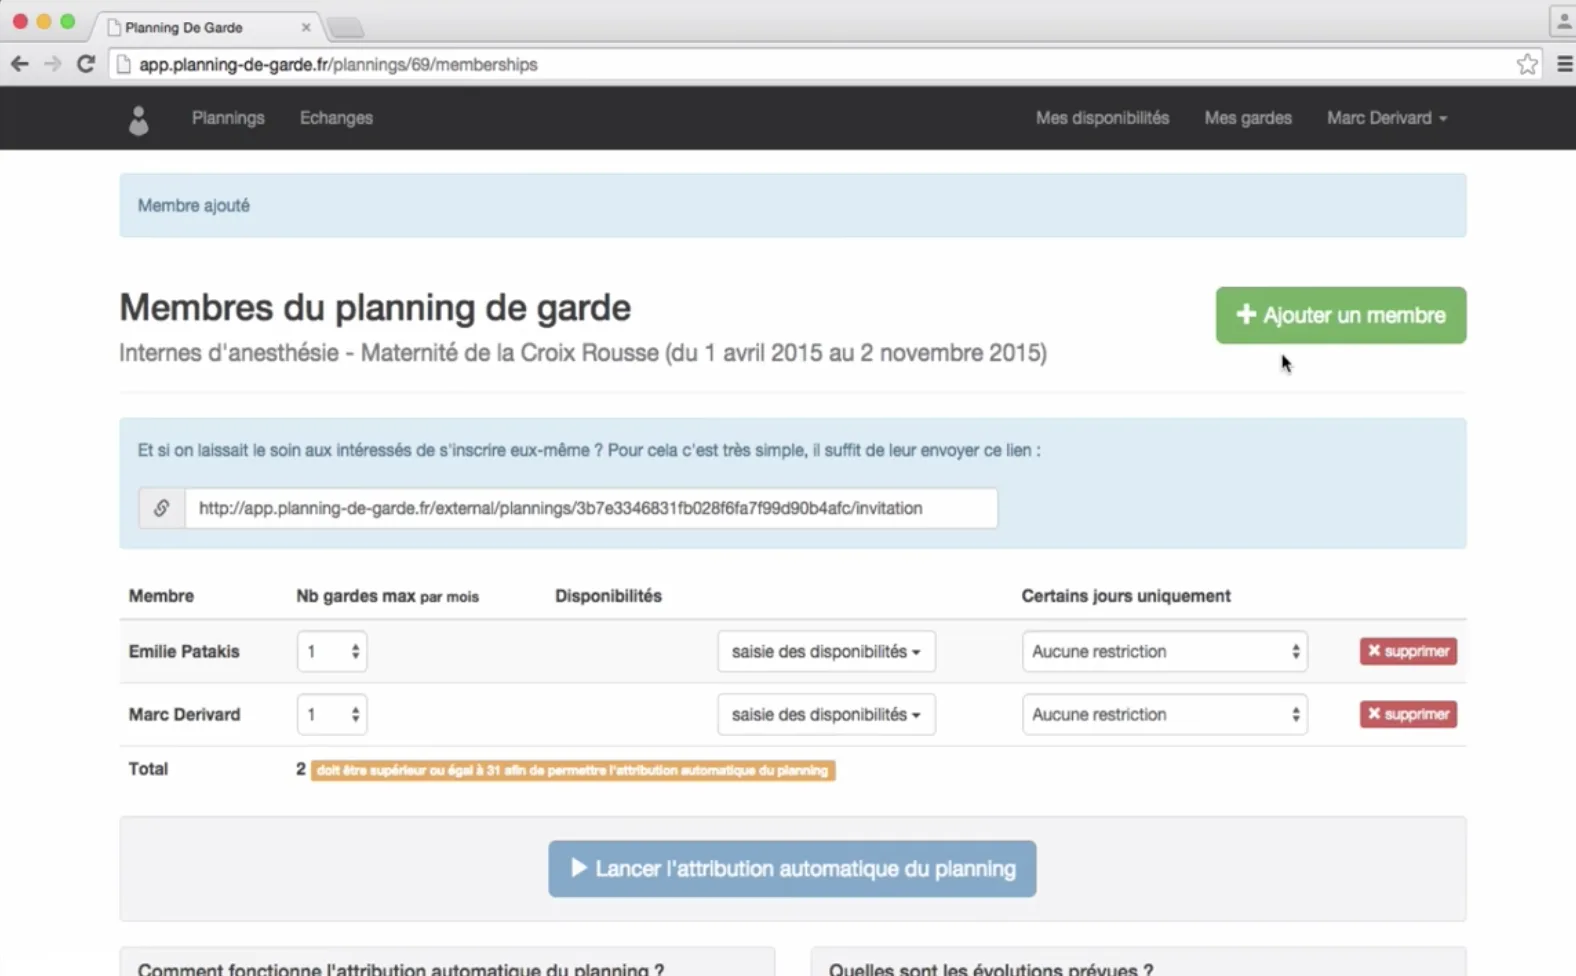1576x976 pixels.
Task: Click the browser back arrow
Action: pyautogui.click(x=20, y=64)
